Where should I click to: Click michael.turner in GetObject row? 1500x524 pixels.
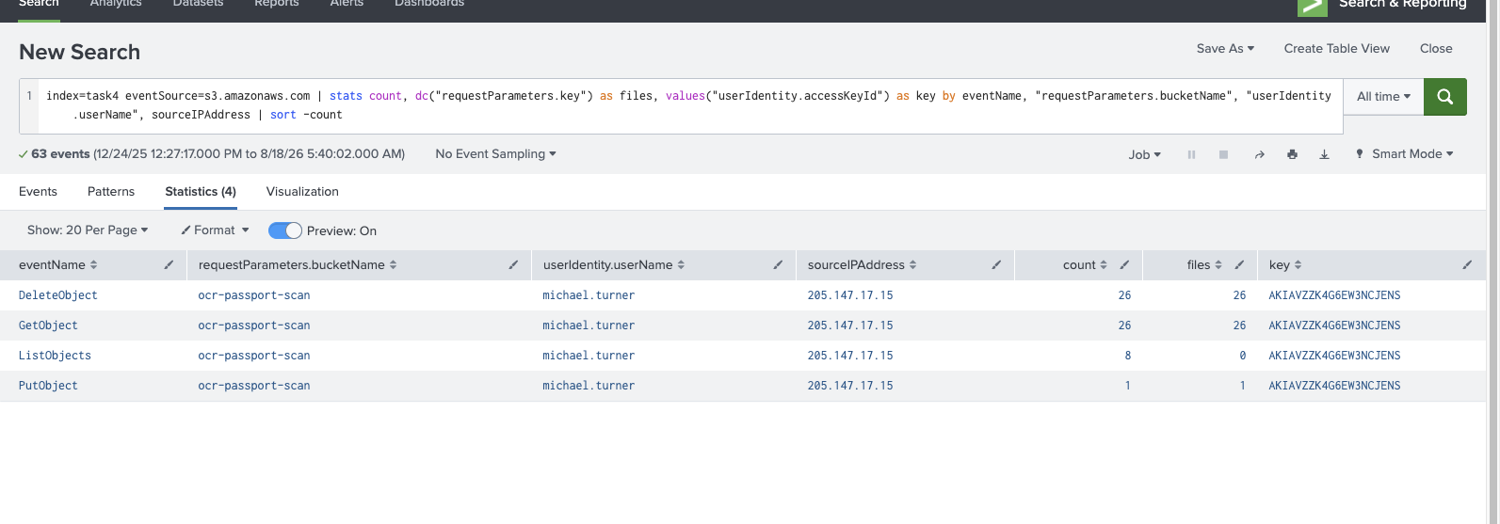point(588,325)
